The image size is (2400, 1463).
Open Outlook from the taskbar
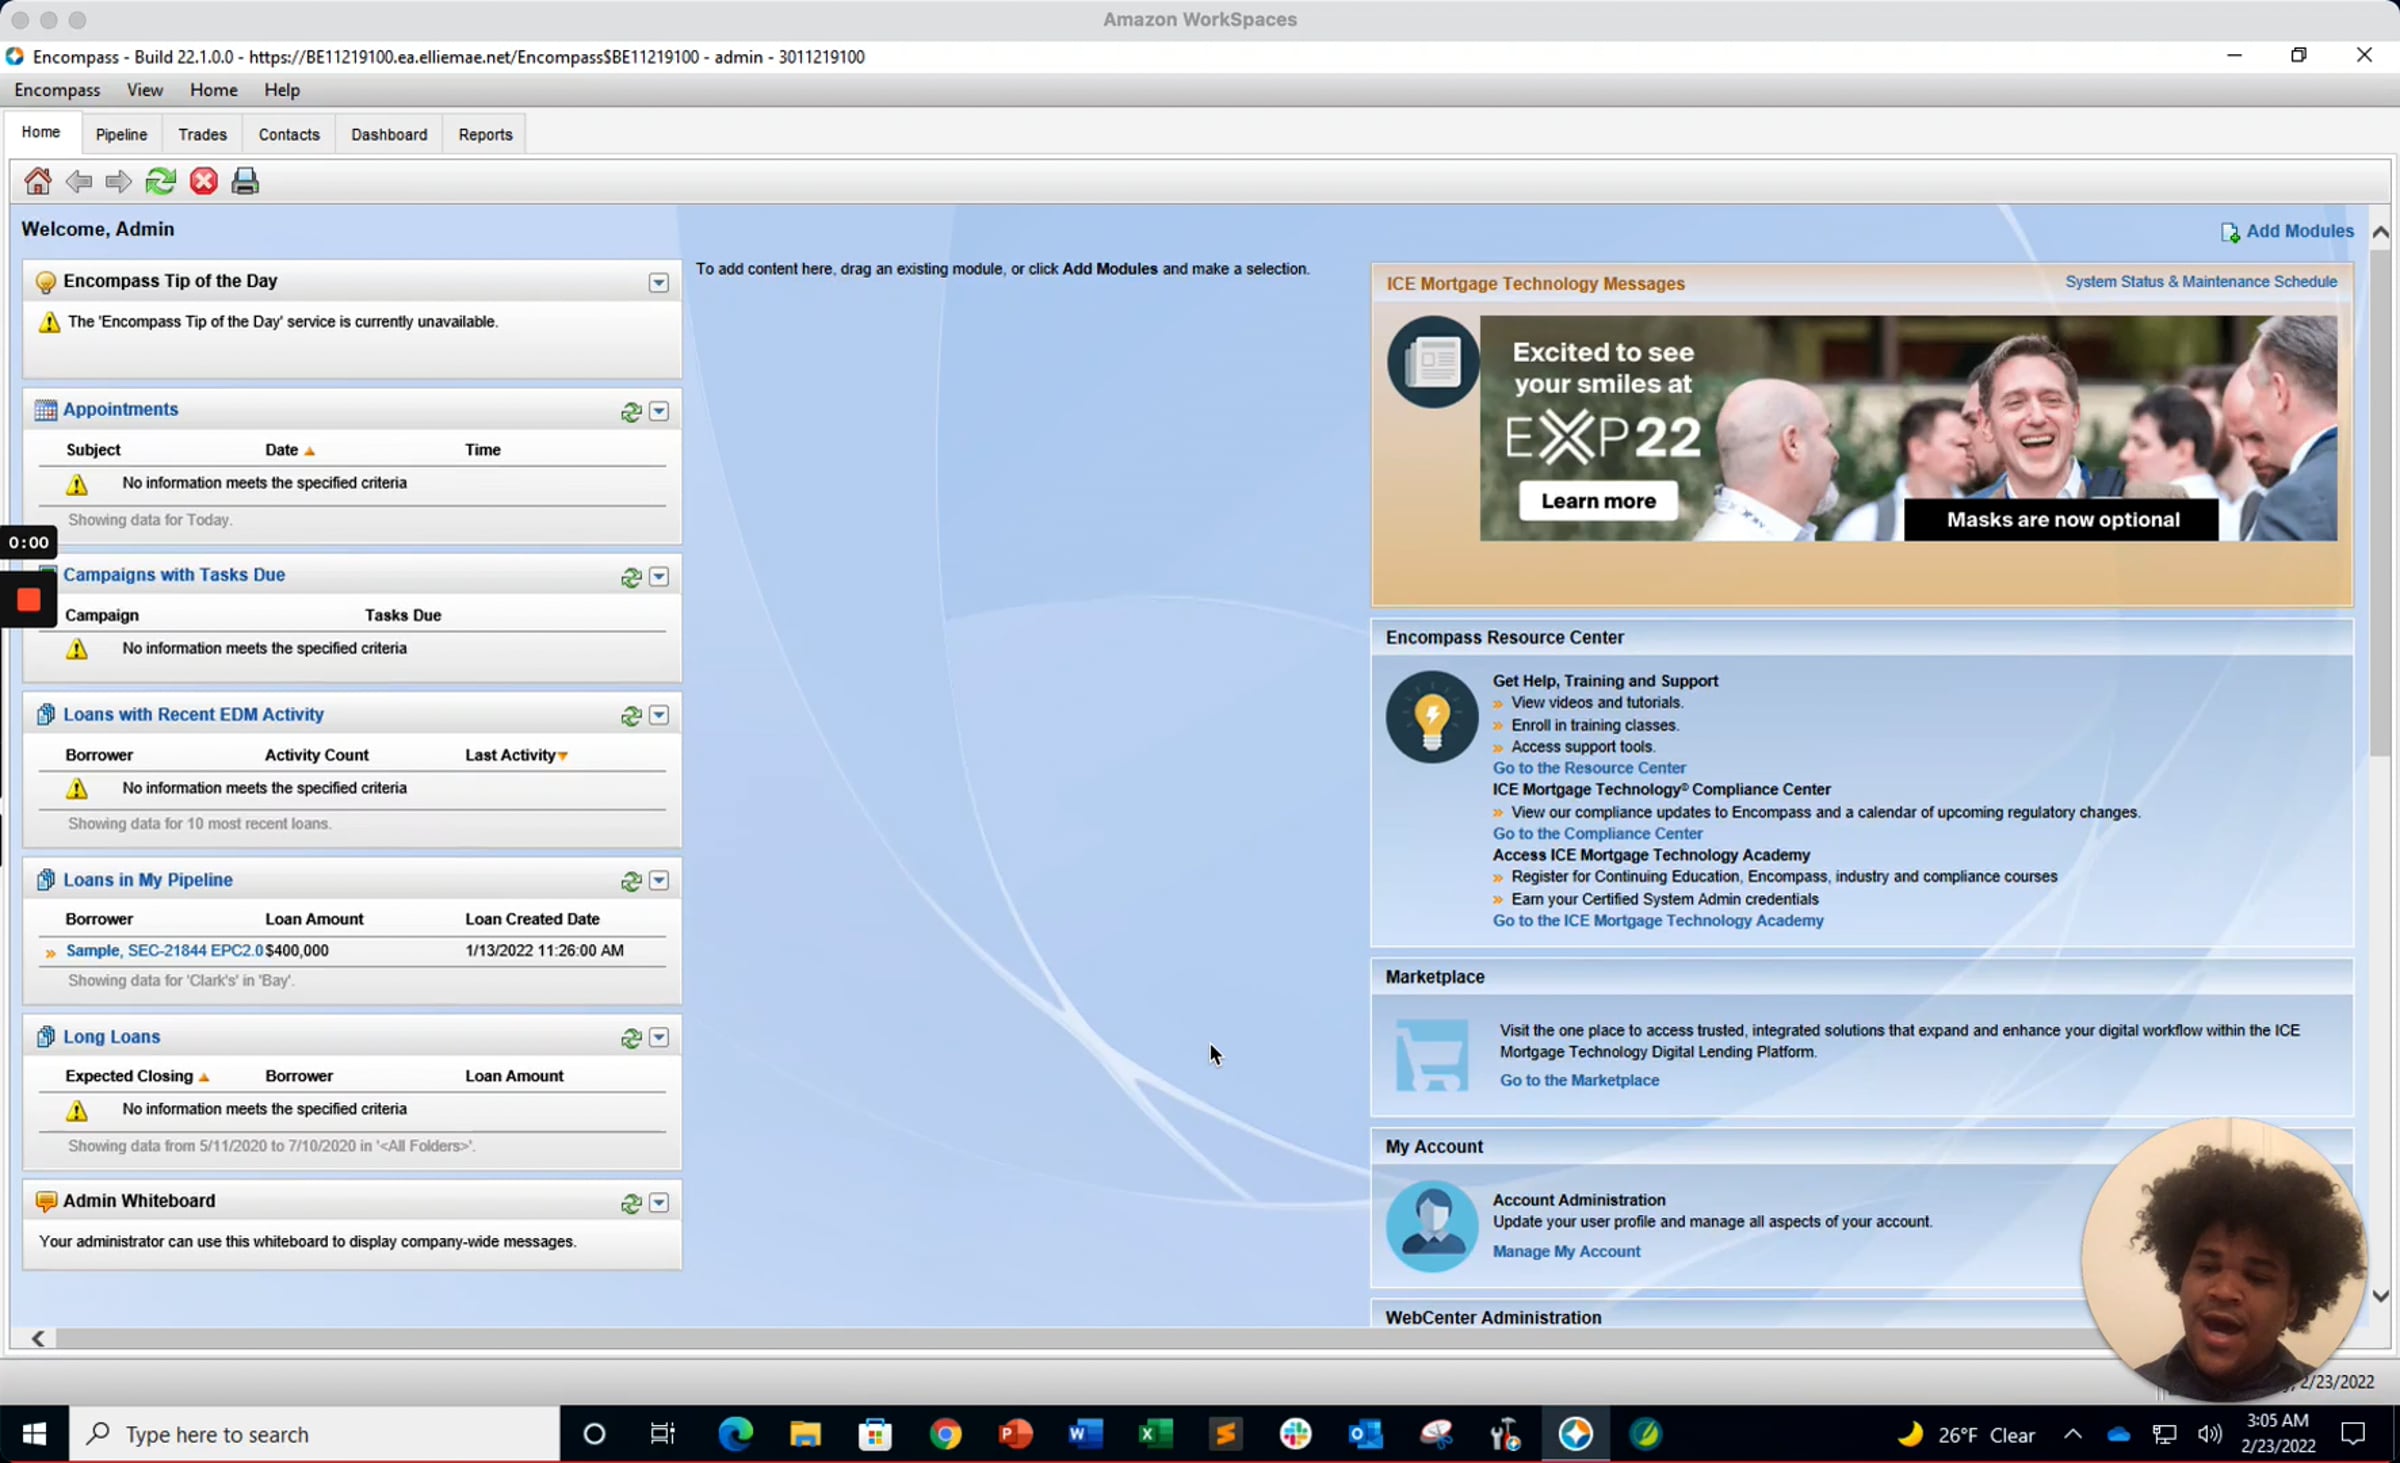coord(1365,1435)
